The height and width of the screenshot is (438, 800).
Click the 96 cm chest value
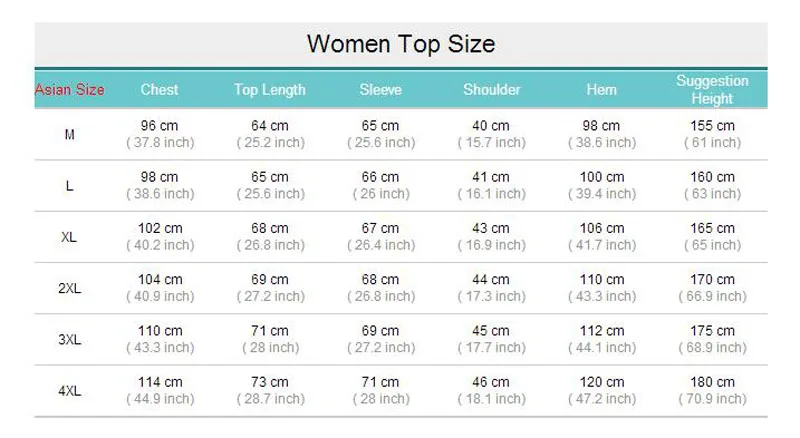click(x=159, y=126)
